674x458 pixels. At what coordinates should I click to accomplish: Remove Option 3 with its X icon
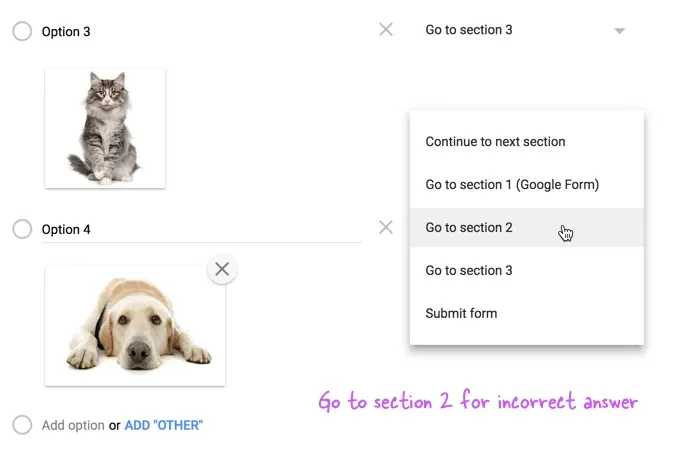386,30
